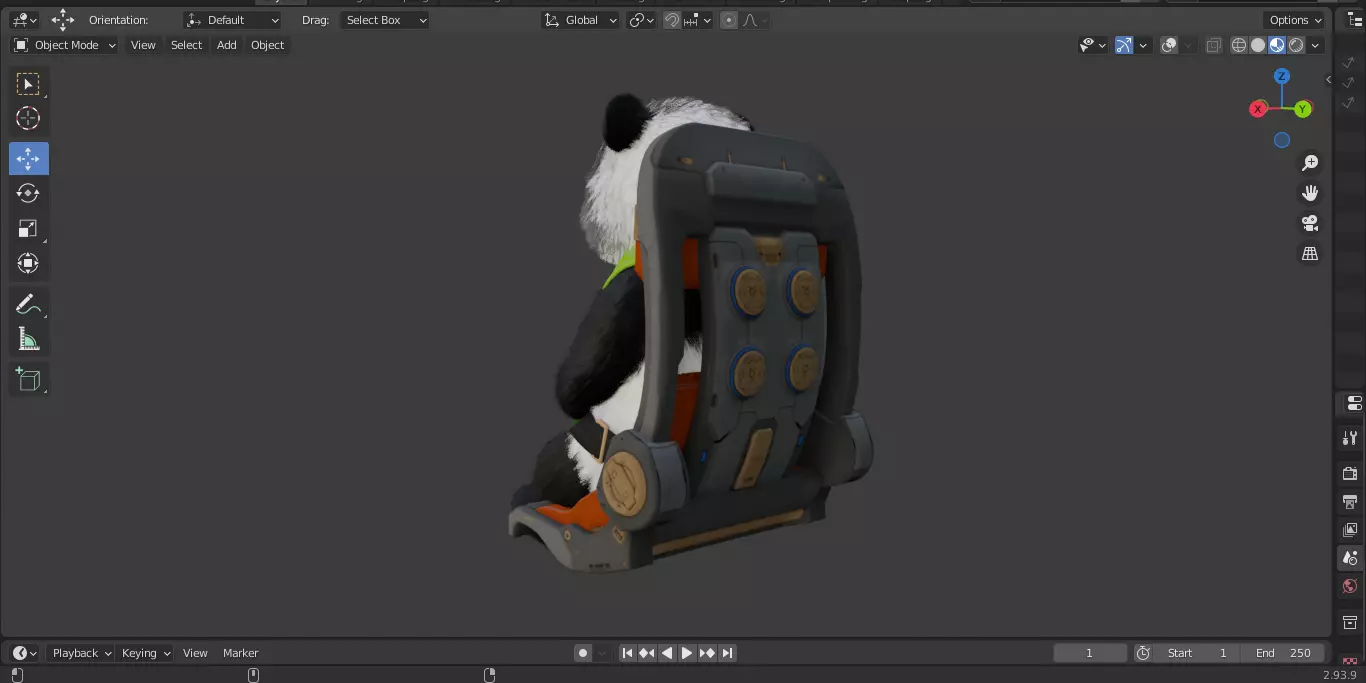Switch to wireframe viewport shading

tap(1239, 45)
